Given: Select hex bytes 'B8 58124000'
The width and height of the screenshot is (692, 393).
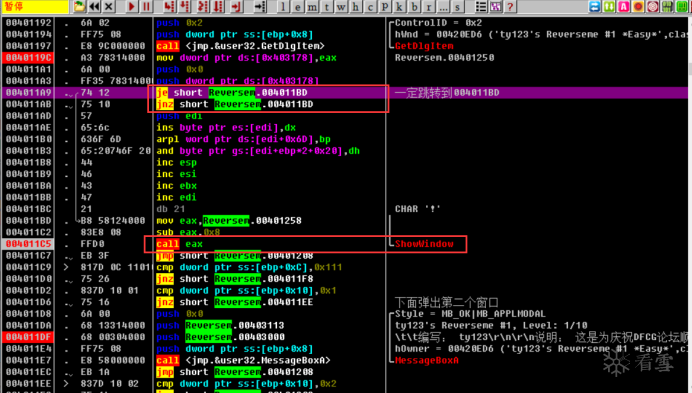Looking at the screenshot, I should [x=113, y=220].
